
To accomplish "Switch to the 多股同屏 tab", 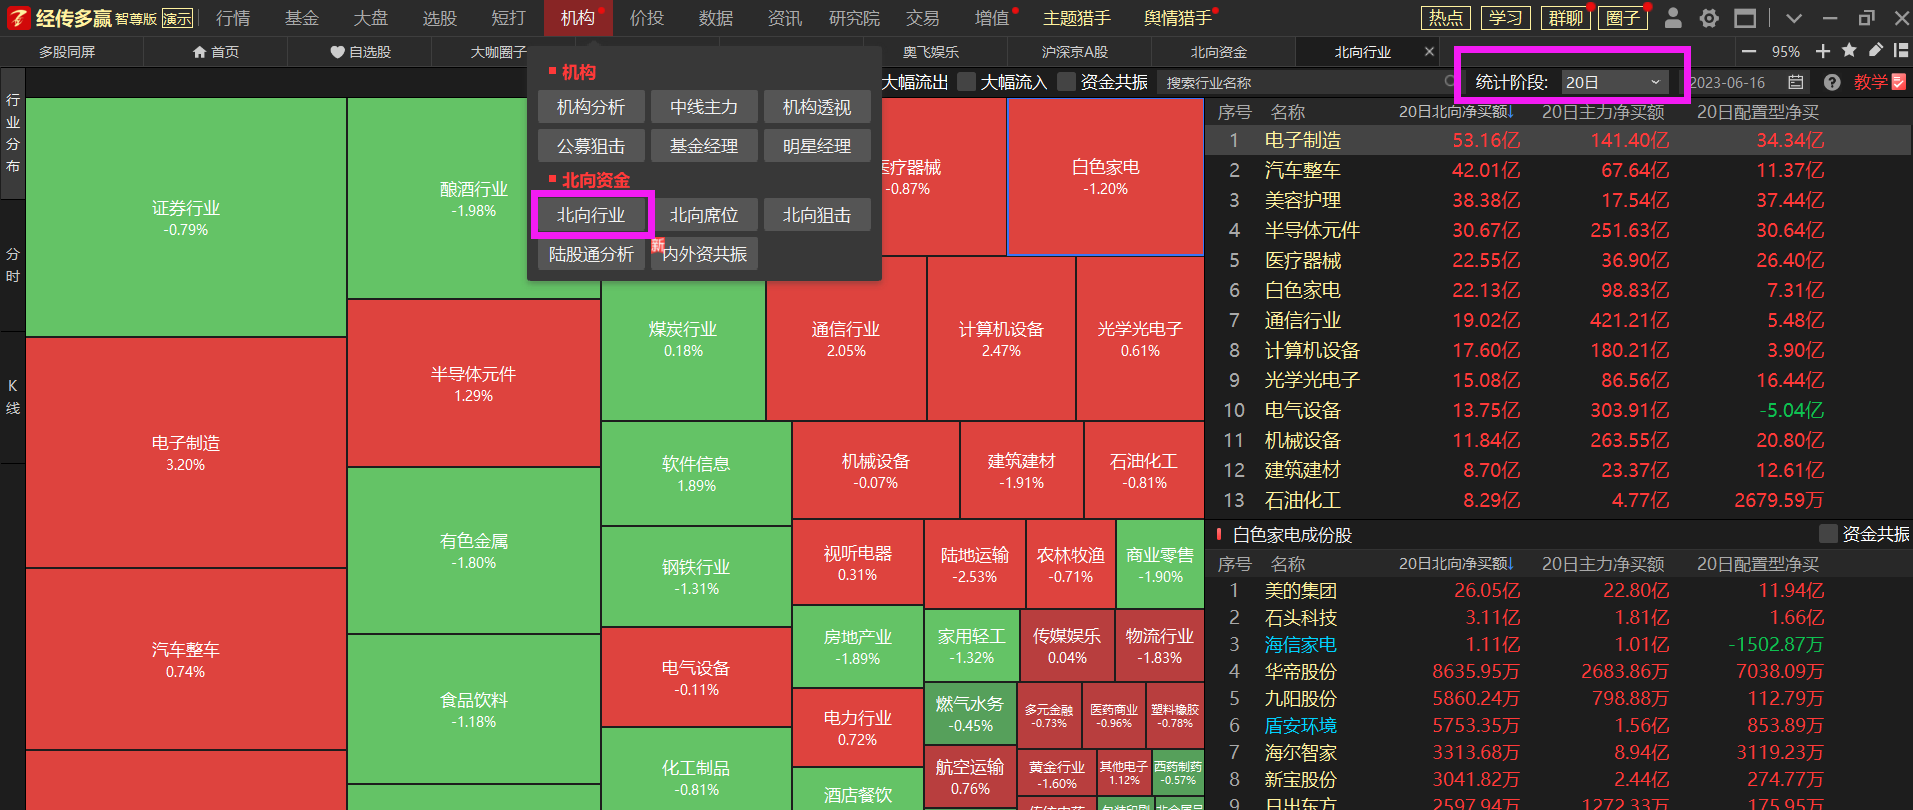I will click(67, 52).
